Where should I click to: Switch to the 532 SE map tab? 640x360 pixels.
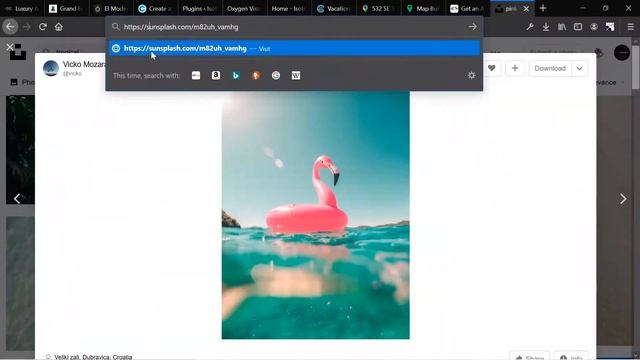click(378, 9)
